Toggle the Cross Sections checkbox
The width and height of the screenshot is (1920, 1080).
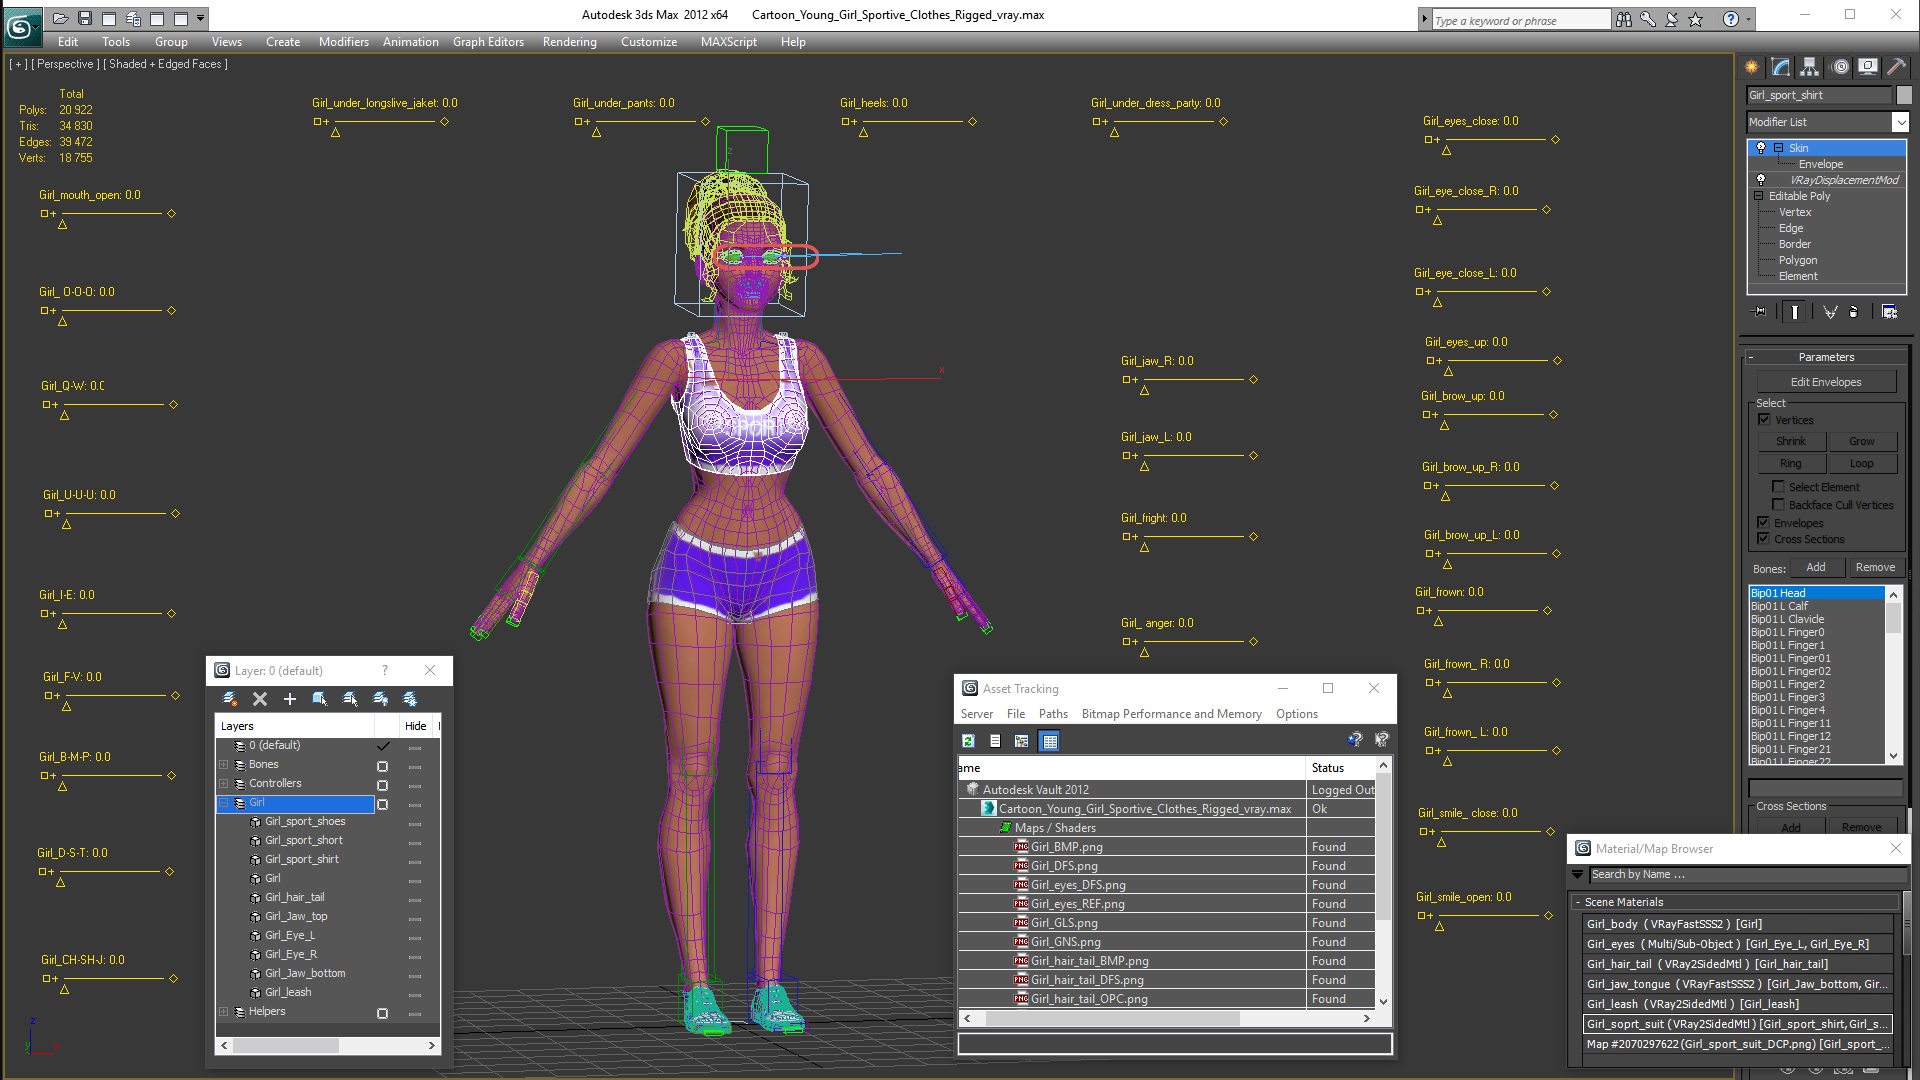(1763, 539)
